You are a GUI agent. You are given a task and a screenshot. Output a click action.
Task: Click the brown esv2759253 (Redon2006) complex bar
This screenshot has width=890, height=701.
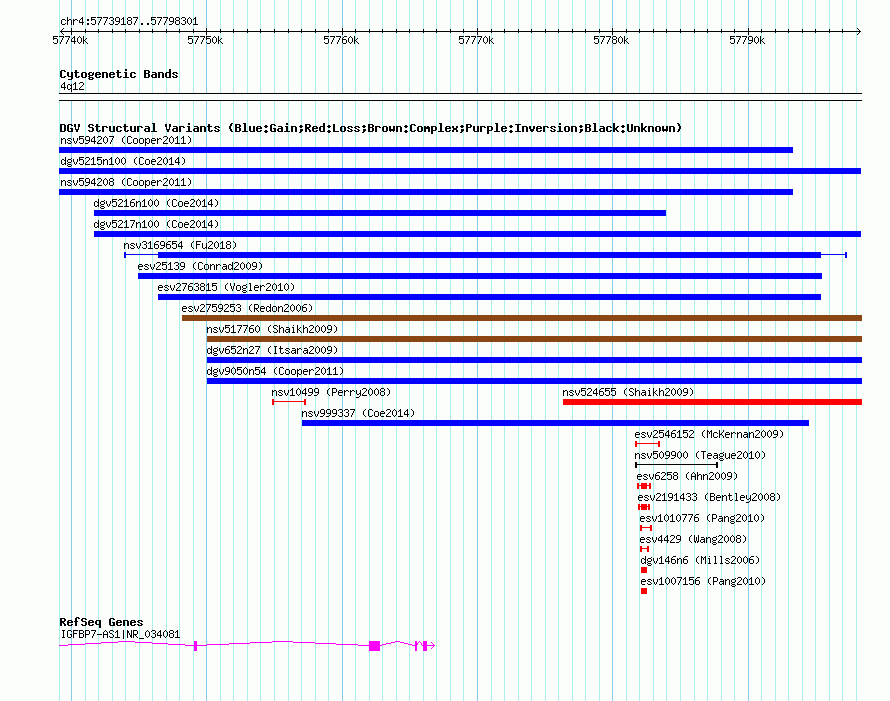coord(522,318)
